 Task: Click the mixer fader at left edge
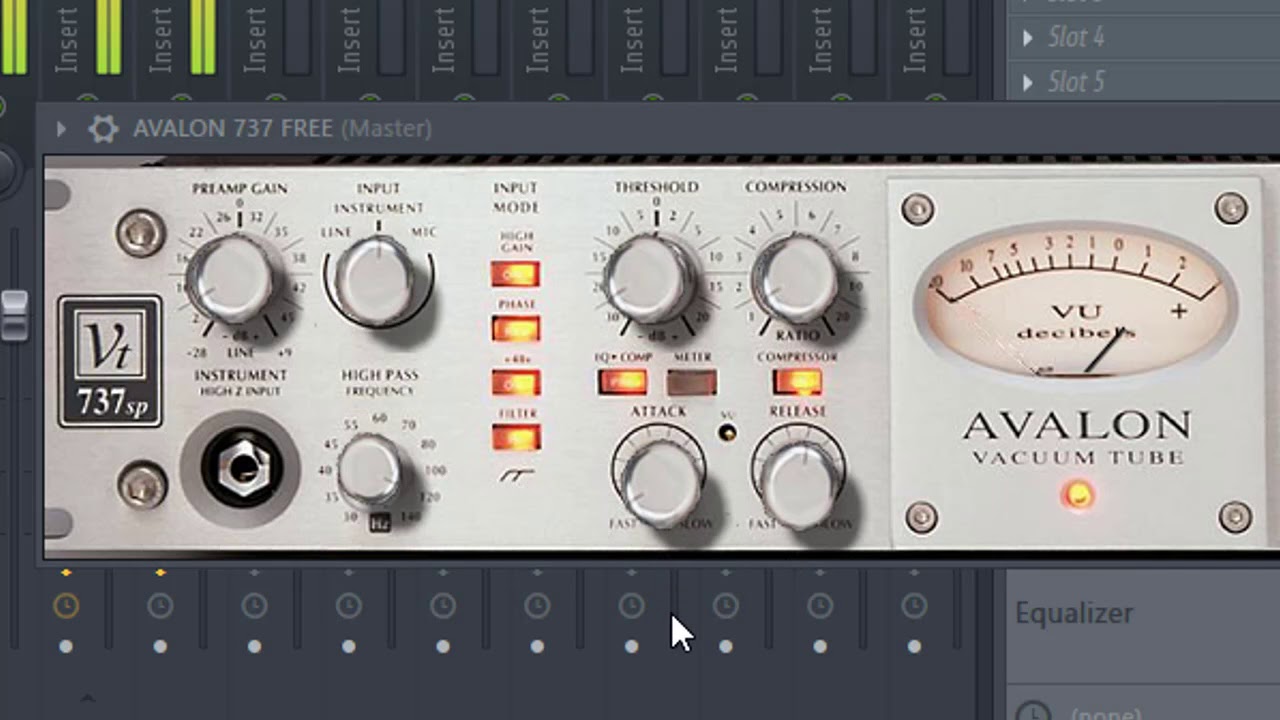pyautogui.click(x=13, y=315)
